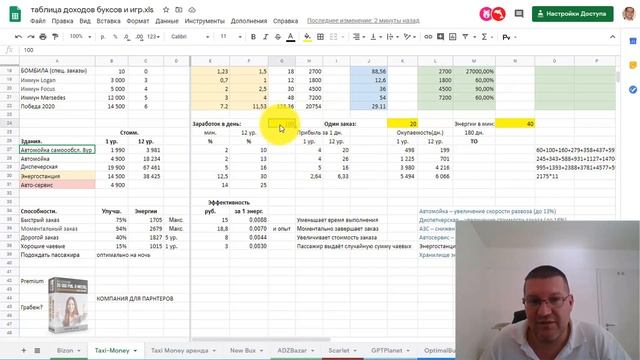Open Taxi-Money tab options arrow
The height and width of the screenshot is (360, 640).
coord(135,351)
